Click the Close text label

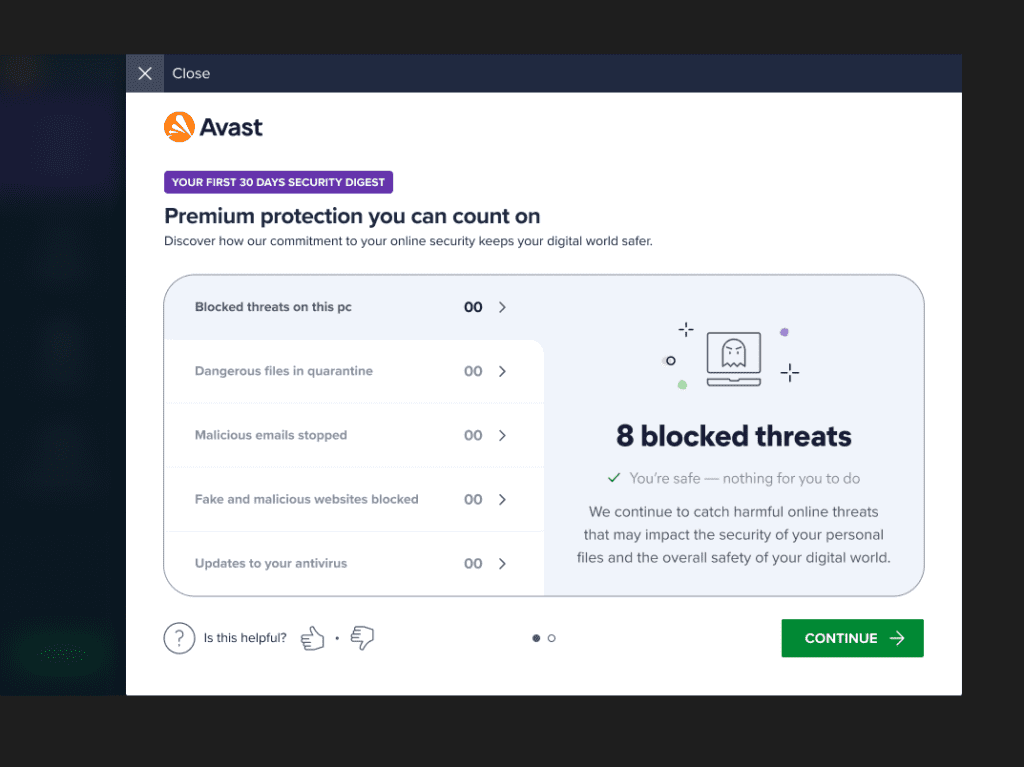[191, 73]
